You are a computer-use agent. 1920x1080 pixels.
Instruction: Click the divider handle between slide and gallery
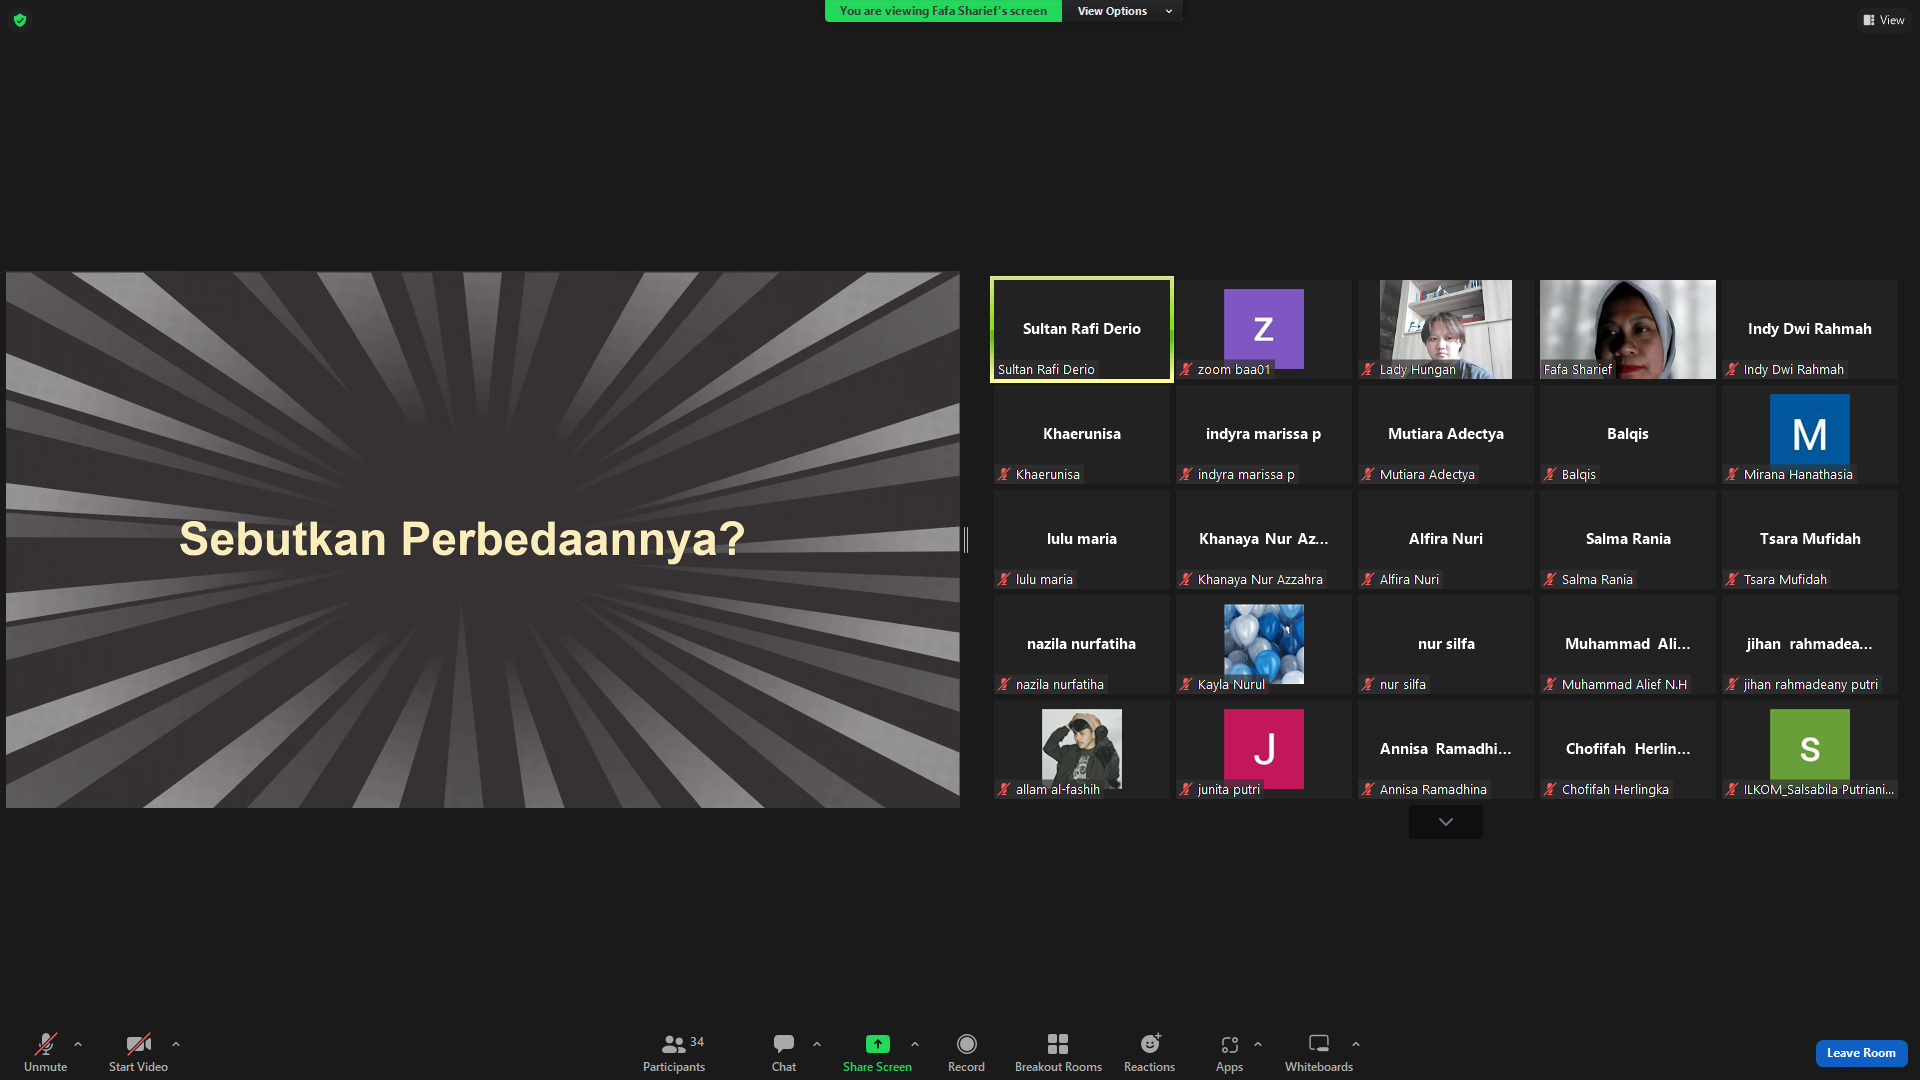coord(966,539)
